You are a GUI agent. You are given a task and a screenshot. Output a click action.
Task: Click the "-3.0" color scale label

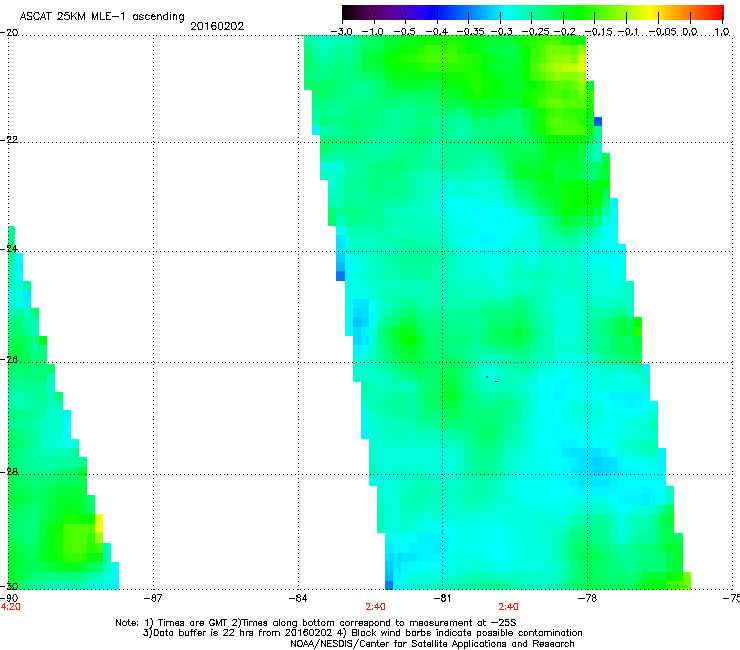point(341,32)
